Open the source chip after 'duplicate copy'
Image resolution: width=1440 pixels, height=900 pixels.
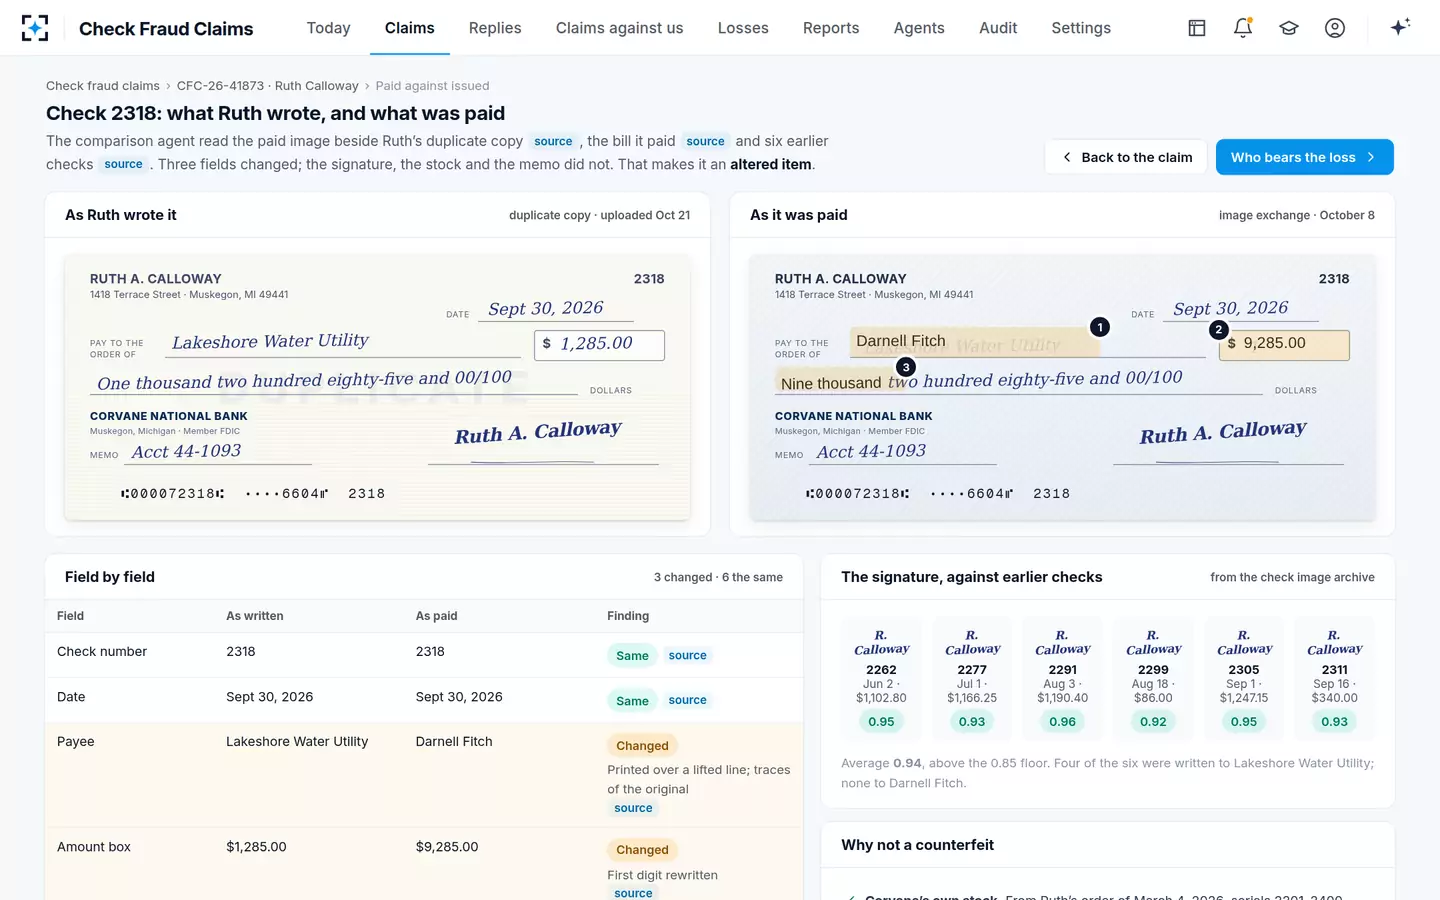[553, 142]
